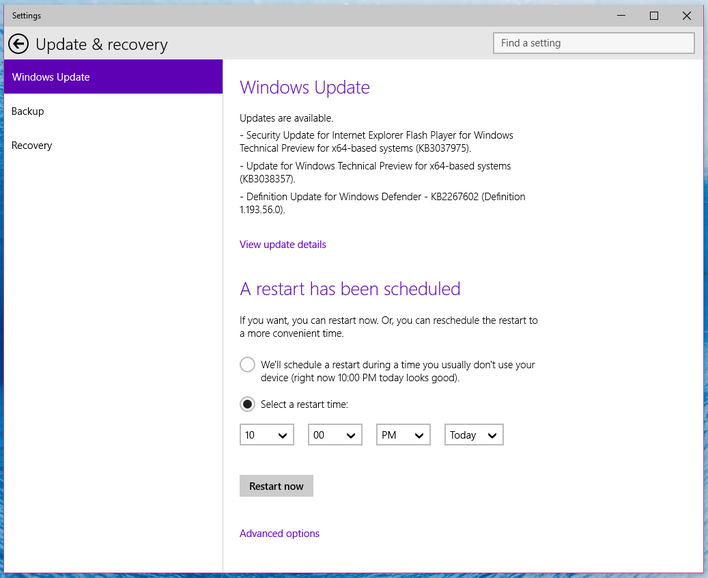
Task: Expand the day dropdown showing Today
Action: point(474,435)
